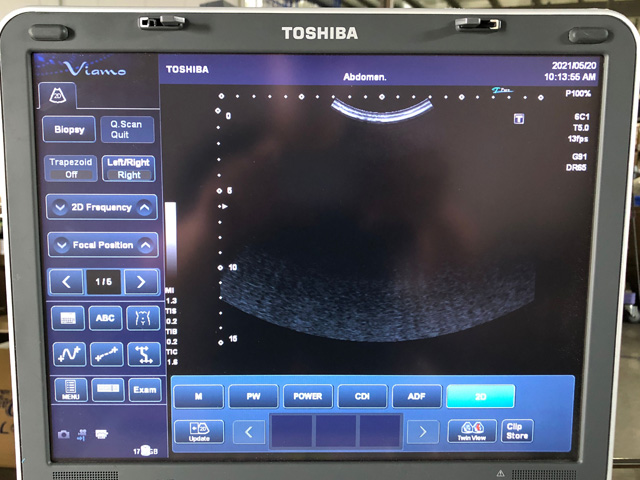Image resolution: width=640 pixels, height=480 pixels.
Task: Click the camera snapshot status icon
Action: [64, 435]
